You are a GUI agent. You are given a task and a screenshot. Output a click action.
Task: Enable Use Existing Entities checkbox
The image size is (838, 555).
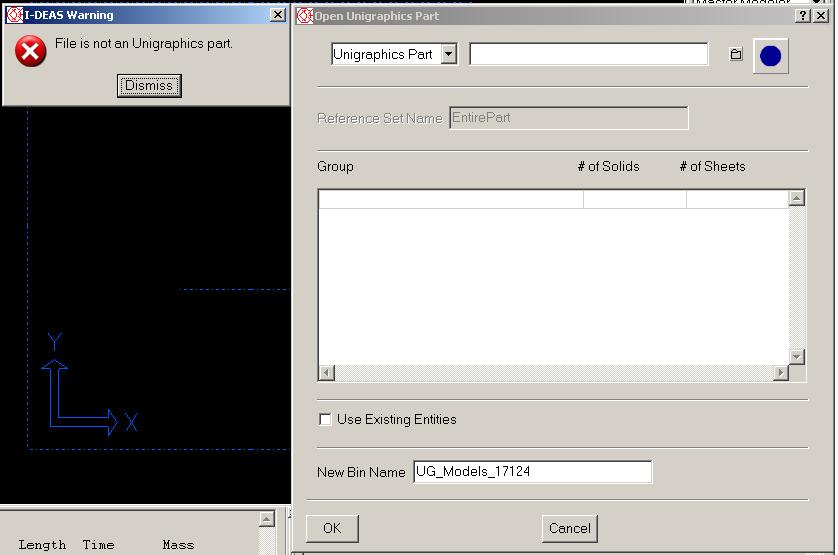coord(325,419)
